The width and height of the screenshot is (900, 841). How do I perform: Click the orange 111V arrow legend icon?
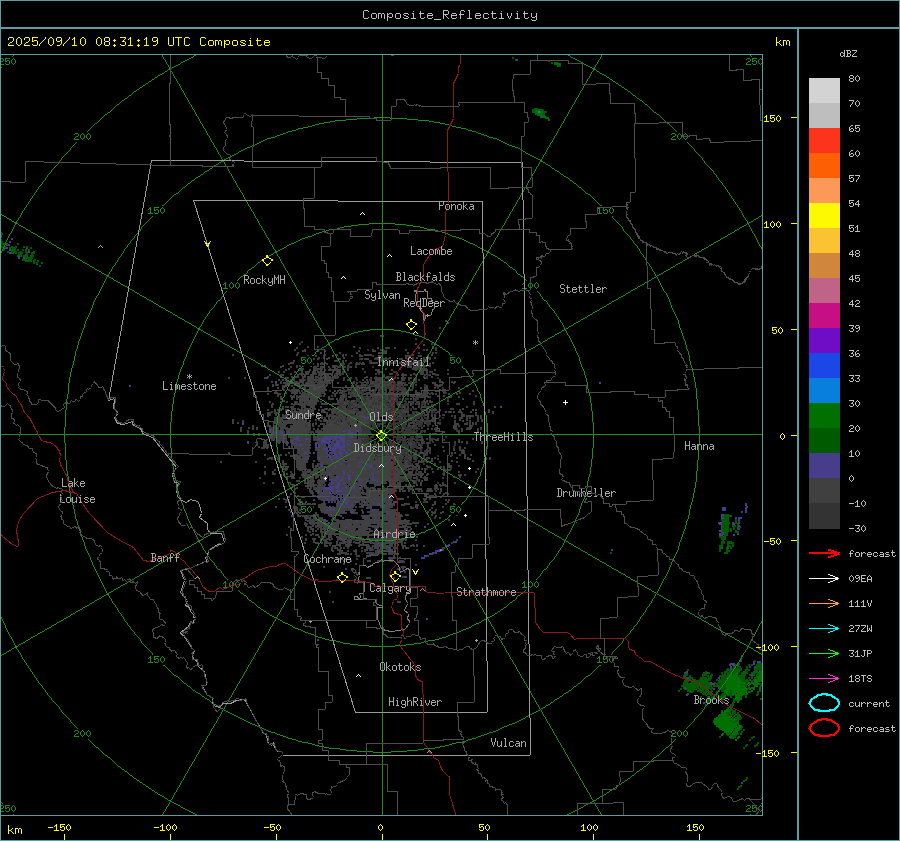tap(824, 603)
